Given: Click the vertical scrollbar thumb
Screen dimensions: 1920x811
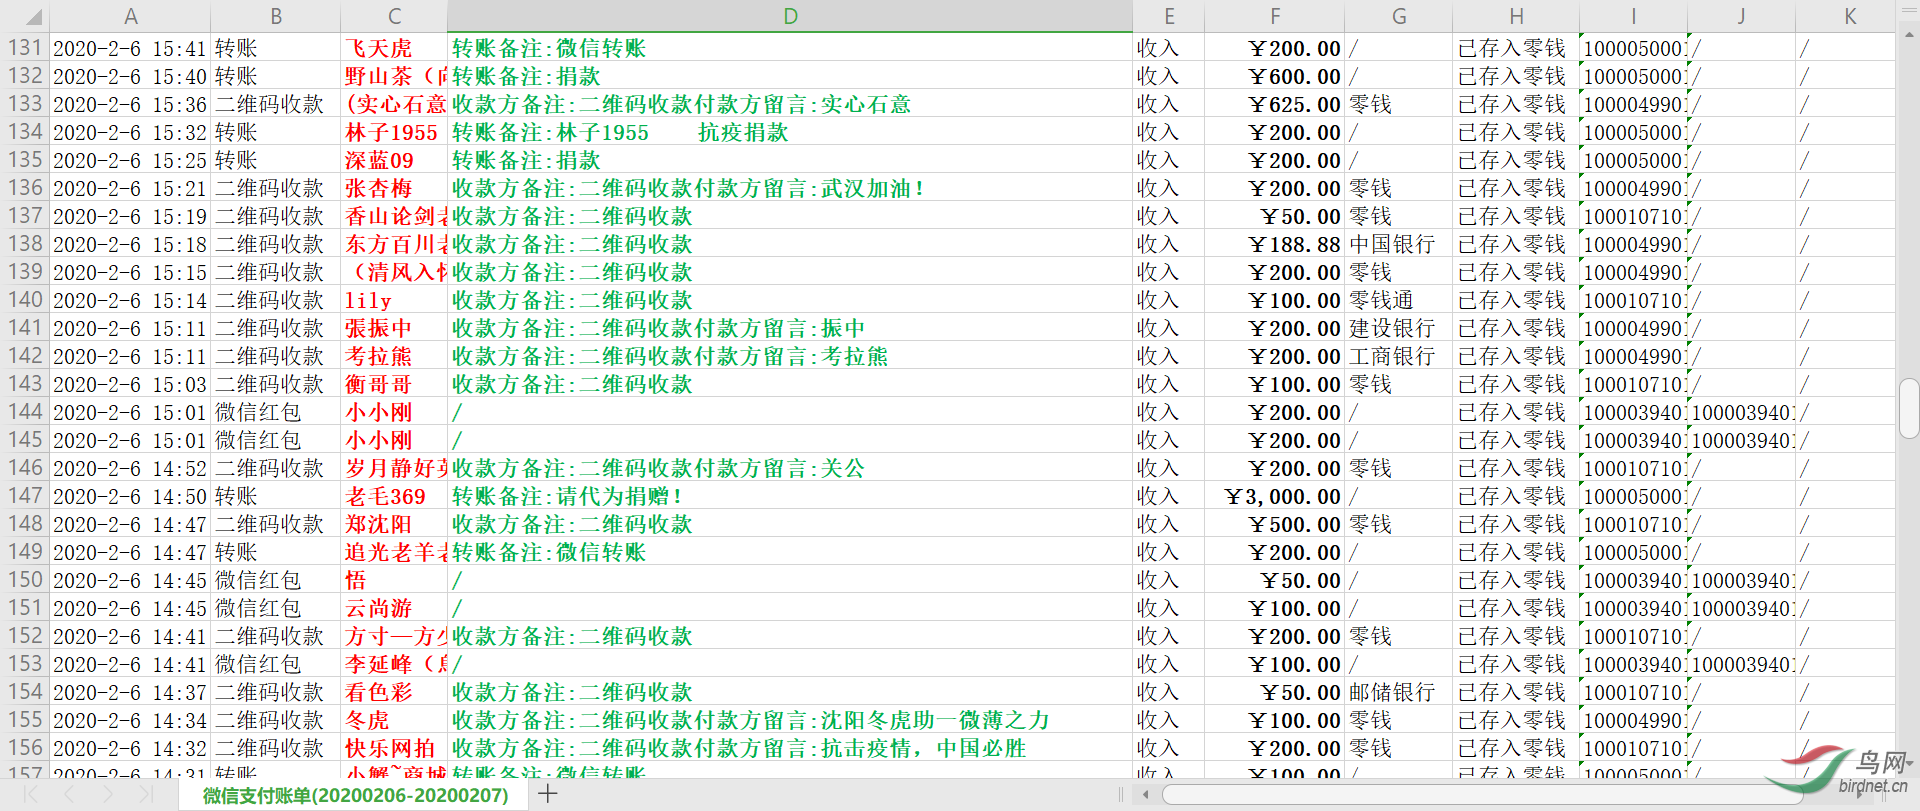Looking at the screenshot, I should pos(1908,408).
